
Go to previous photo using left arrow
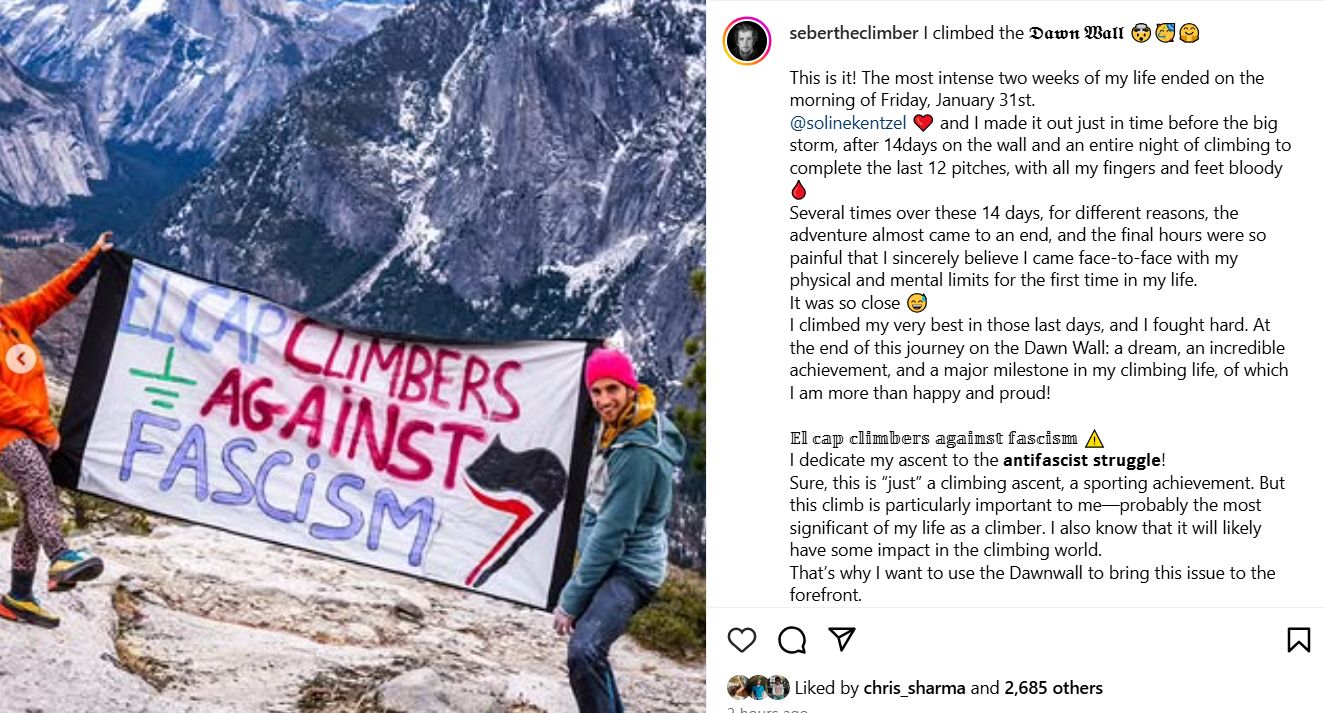click(x=21, y=358)
